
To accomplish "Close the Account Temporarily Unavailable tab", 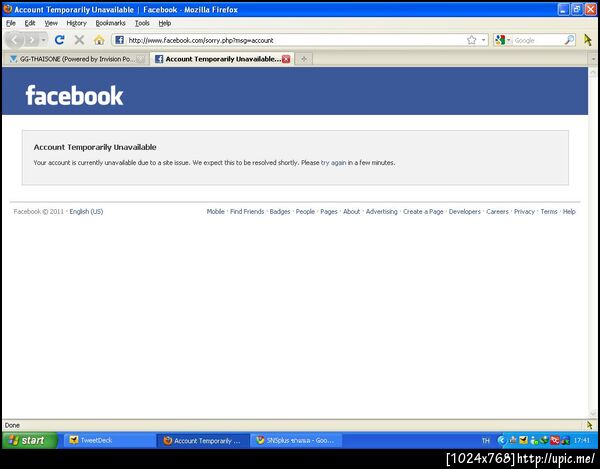I will point(286,59).
